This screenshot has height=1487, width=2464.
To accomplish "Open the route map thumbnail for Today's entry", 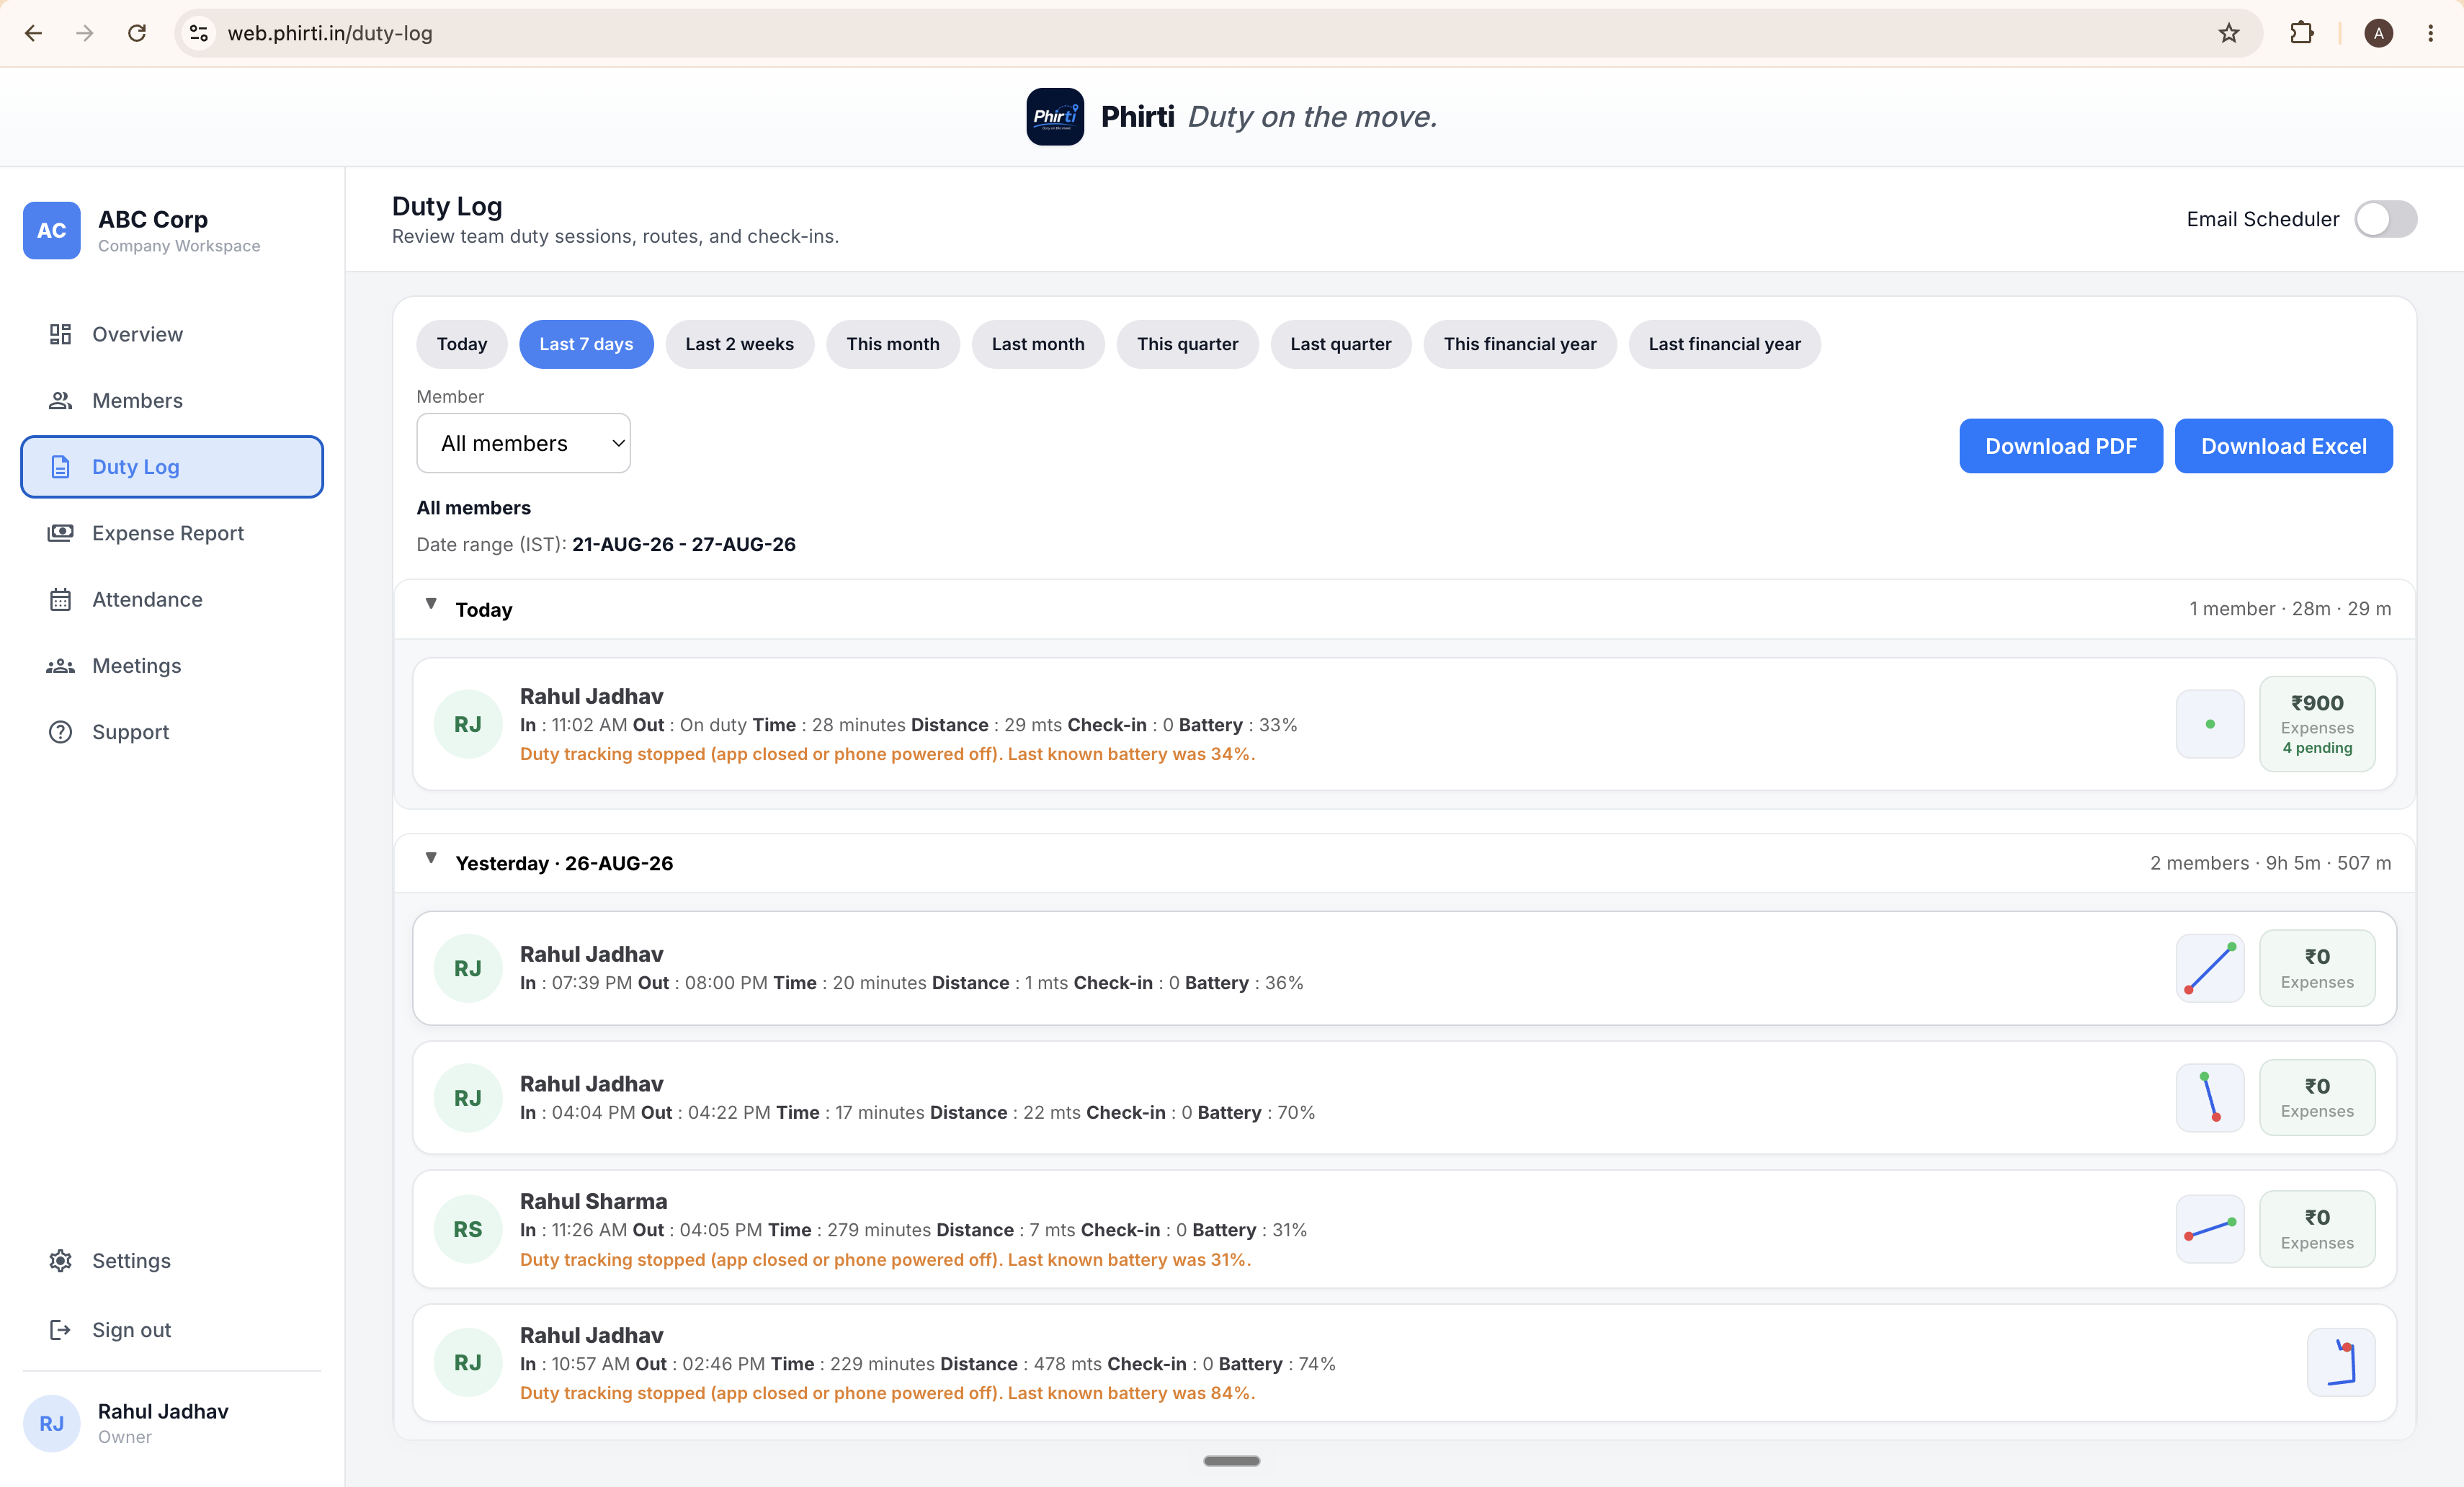I will tap(2210, 724).
